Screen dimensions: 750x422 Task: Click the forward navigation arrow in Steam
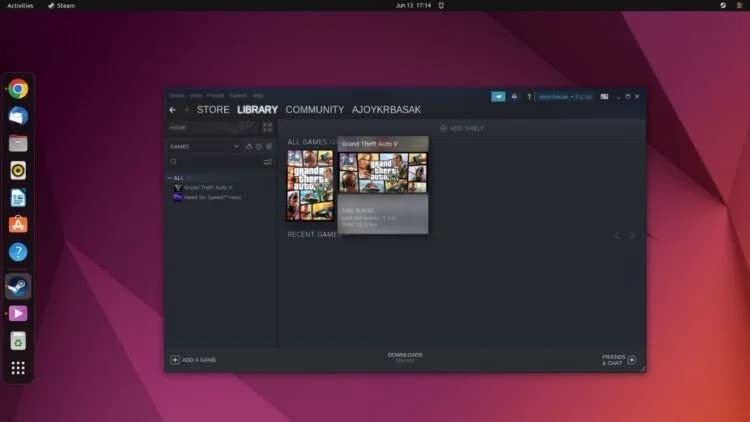(187, 110)
